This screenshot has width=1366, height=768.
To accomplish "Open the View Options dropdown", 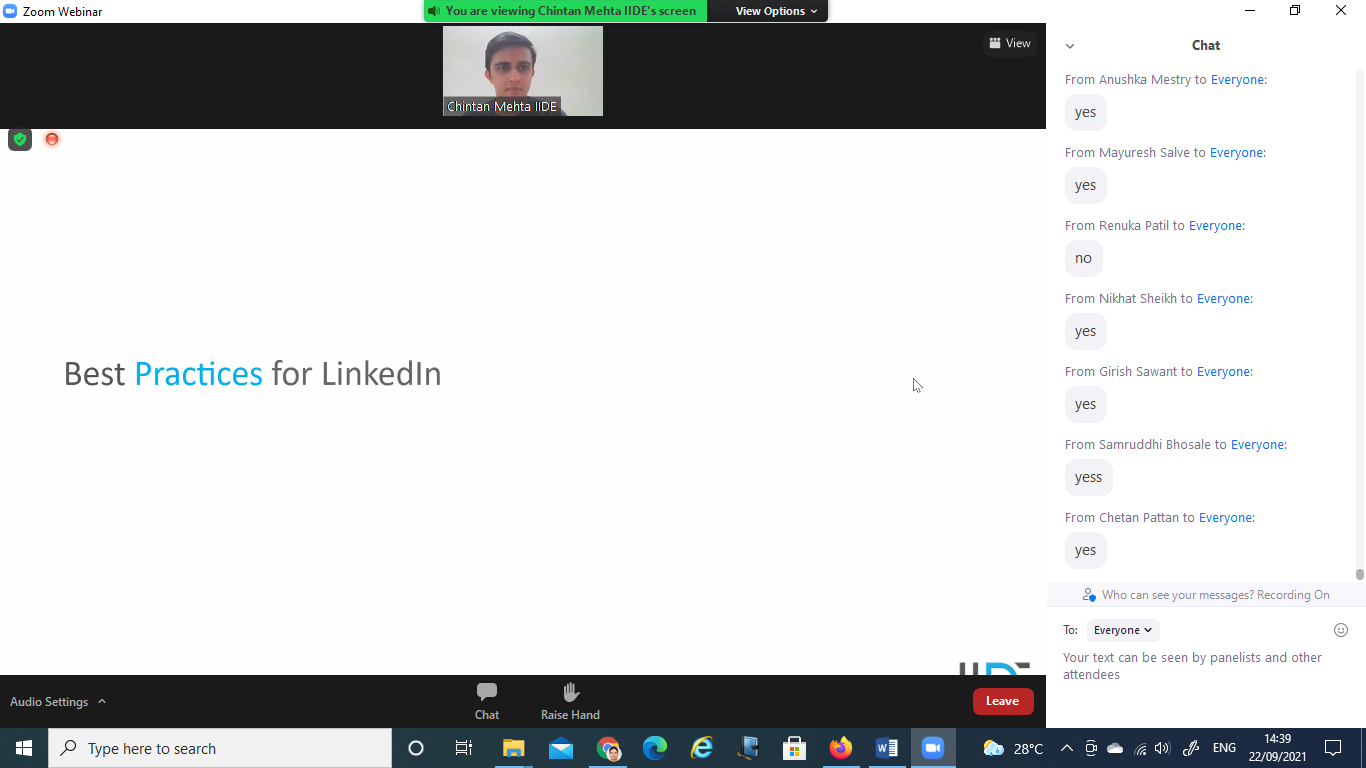I will [776, 11].
